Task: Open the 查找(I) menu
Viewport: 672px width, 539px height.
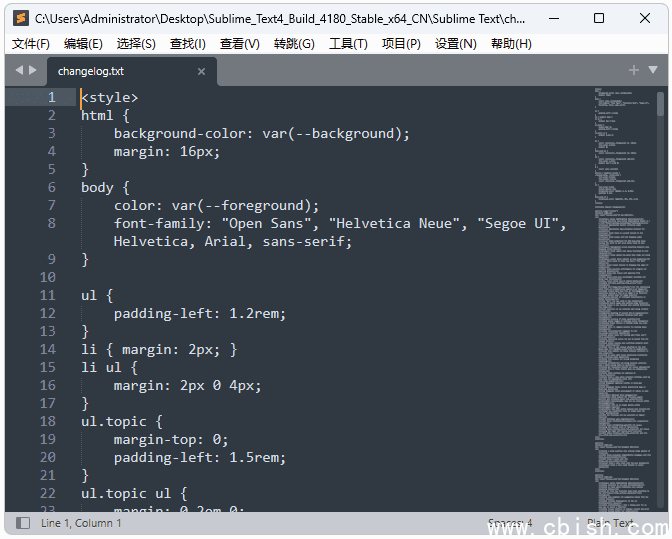Action: pyautogui.click(x=188, y=44)
